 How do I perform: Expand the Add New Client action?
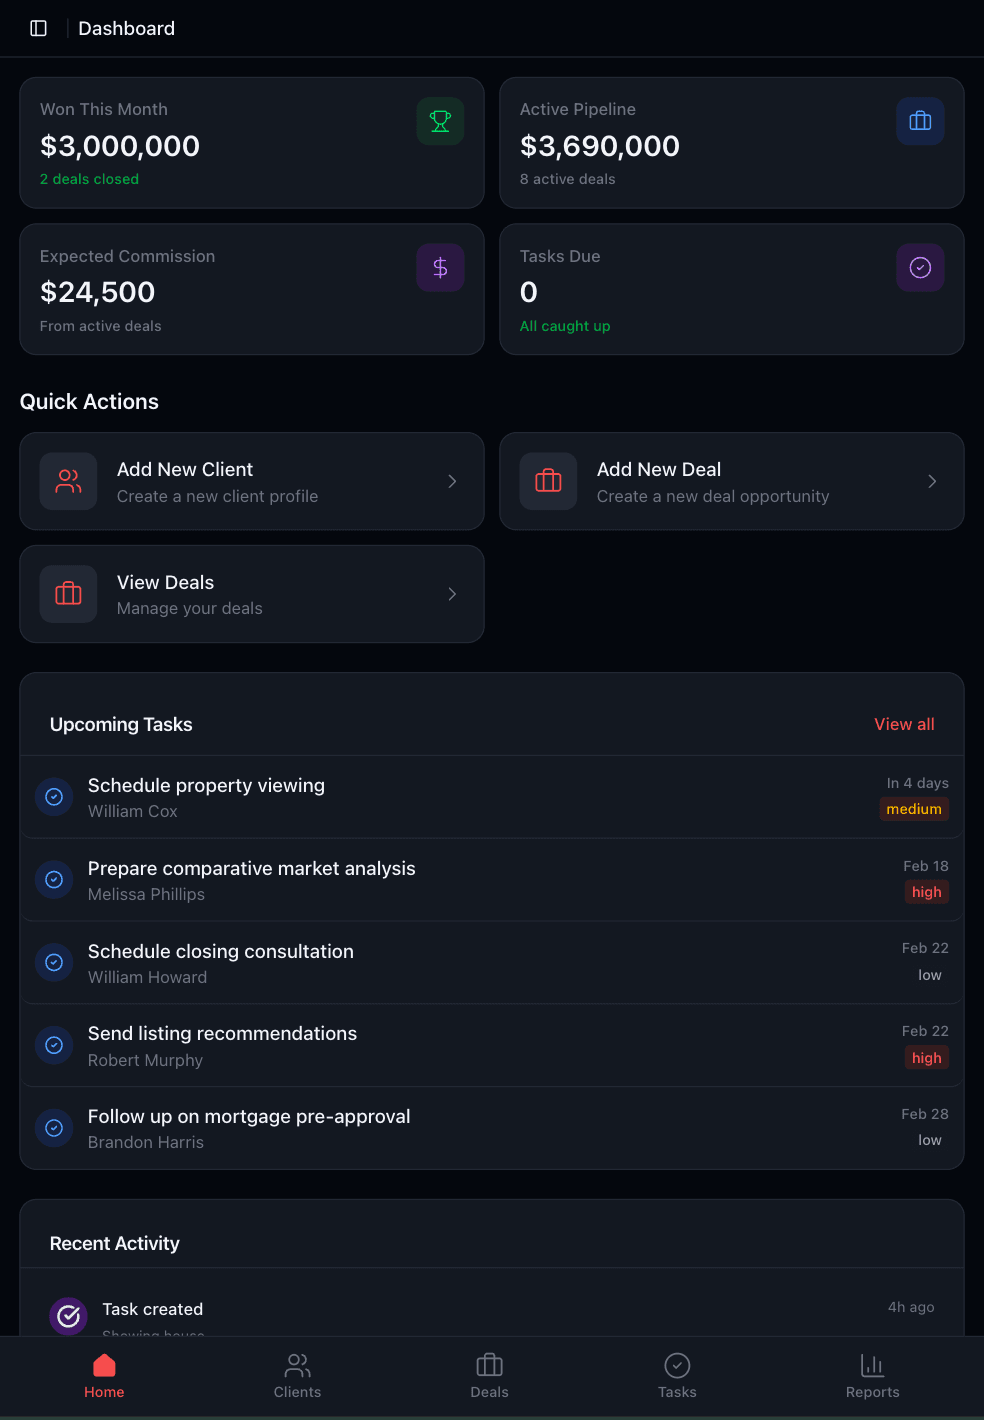pyautogui.click(x=452, y=481)
